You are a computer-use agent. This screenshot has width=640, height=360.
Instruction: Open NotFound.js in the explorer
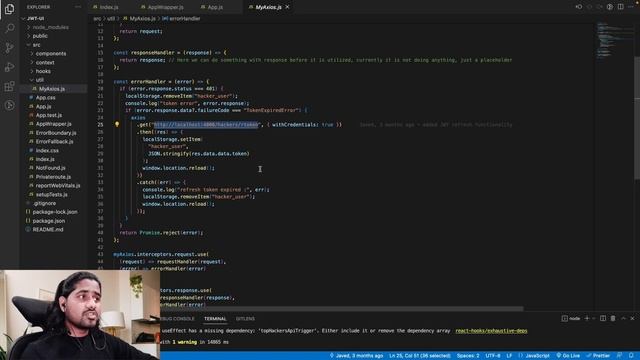click(x=50, y=168)
